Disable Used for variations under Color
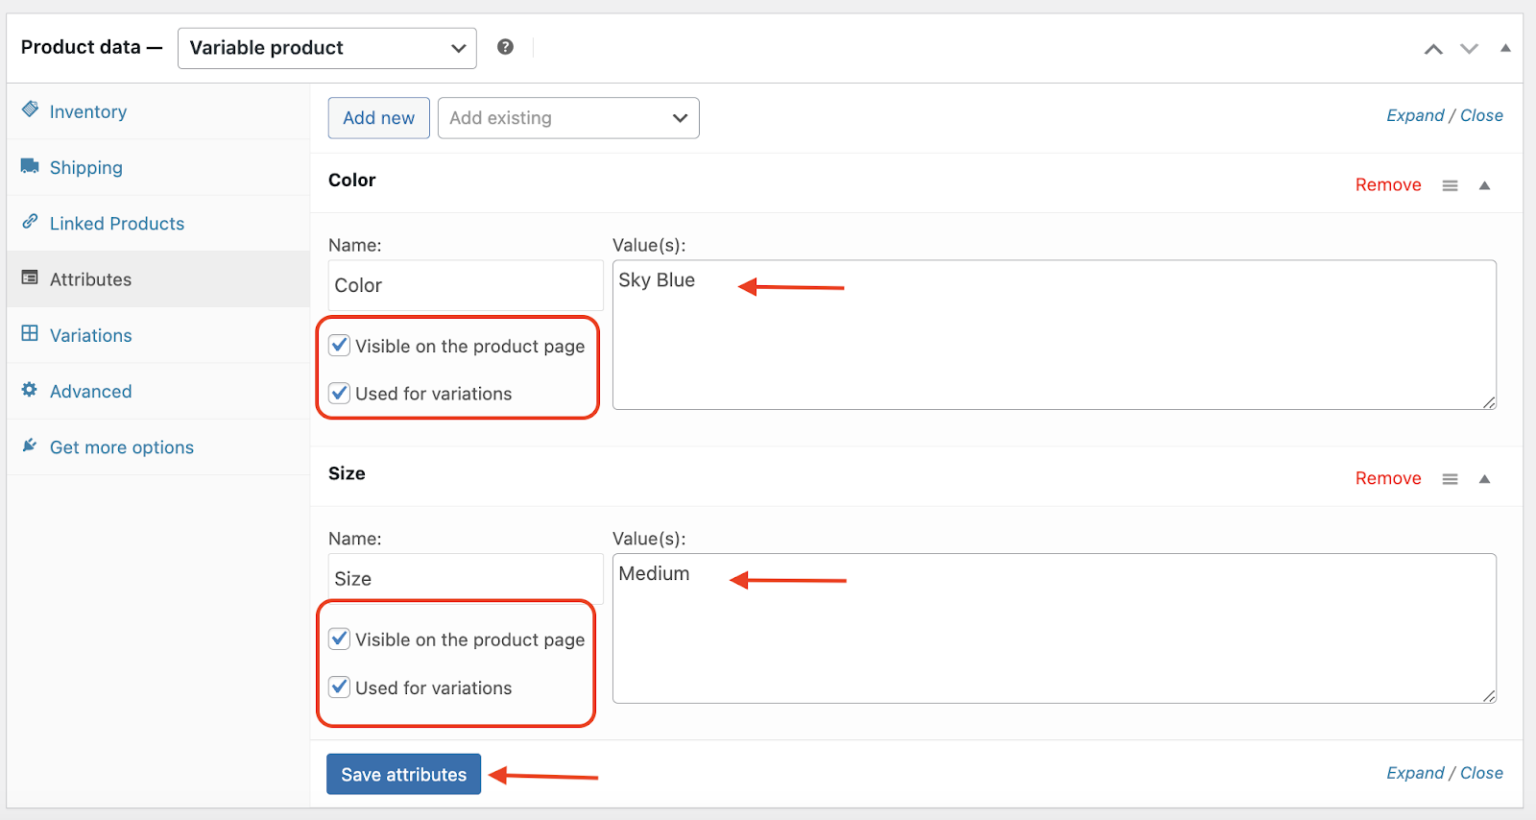Image resolution: width=1536 pixels, height=820 pixels. pyautogui.click(x=339, y=393)
